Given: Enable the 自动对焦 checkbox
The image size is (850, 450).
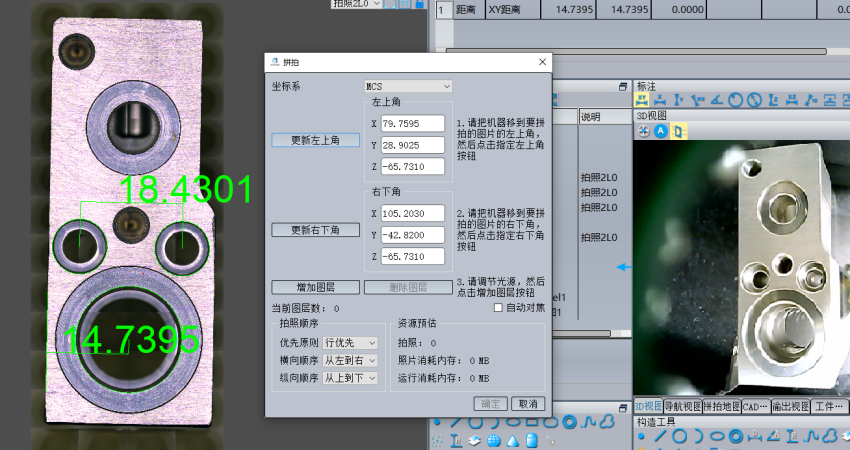Looking at the screenshot, I should coord(499,308).
